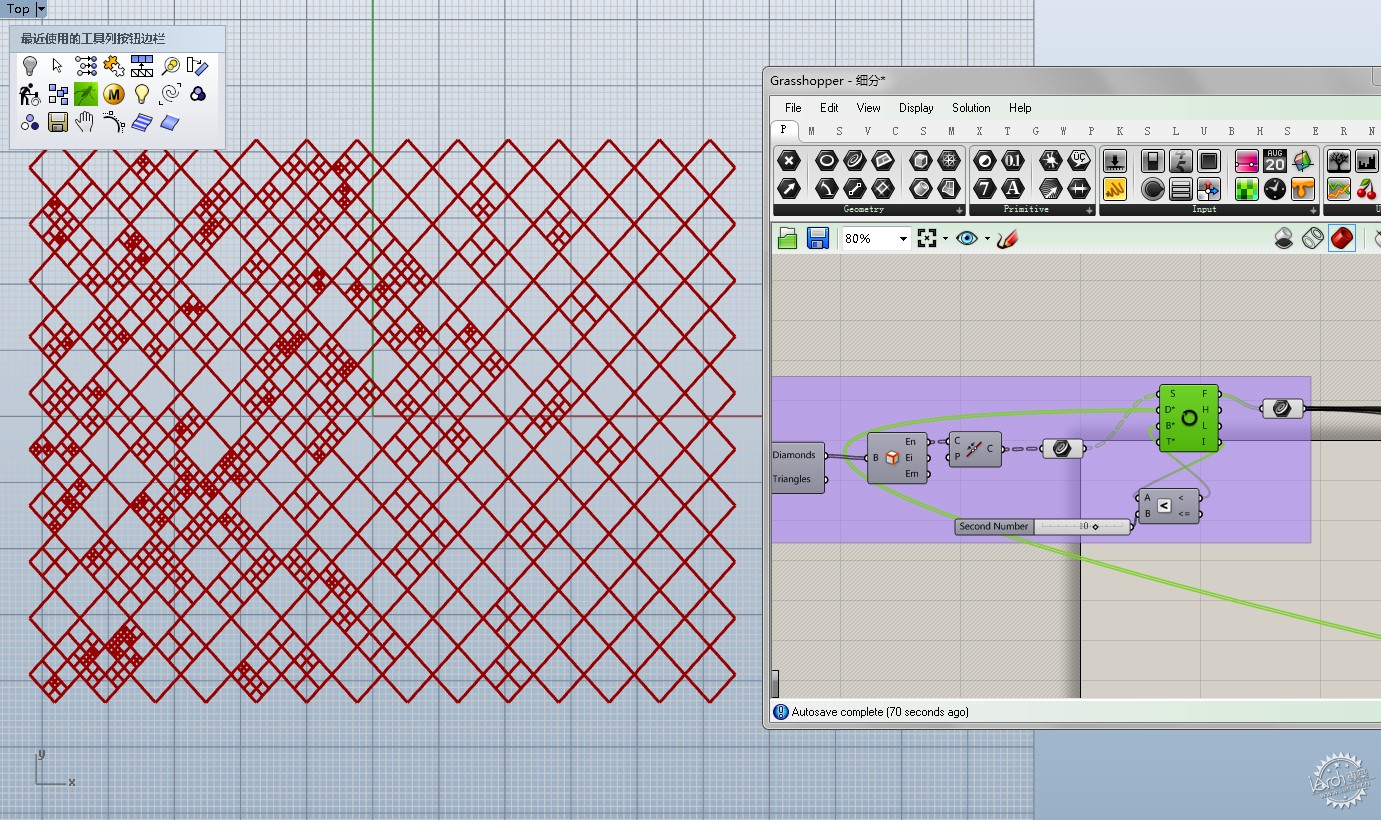Switch to no preview mode icon

(1283, 238)
